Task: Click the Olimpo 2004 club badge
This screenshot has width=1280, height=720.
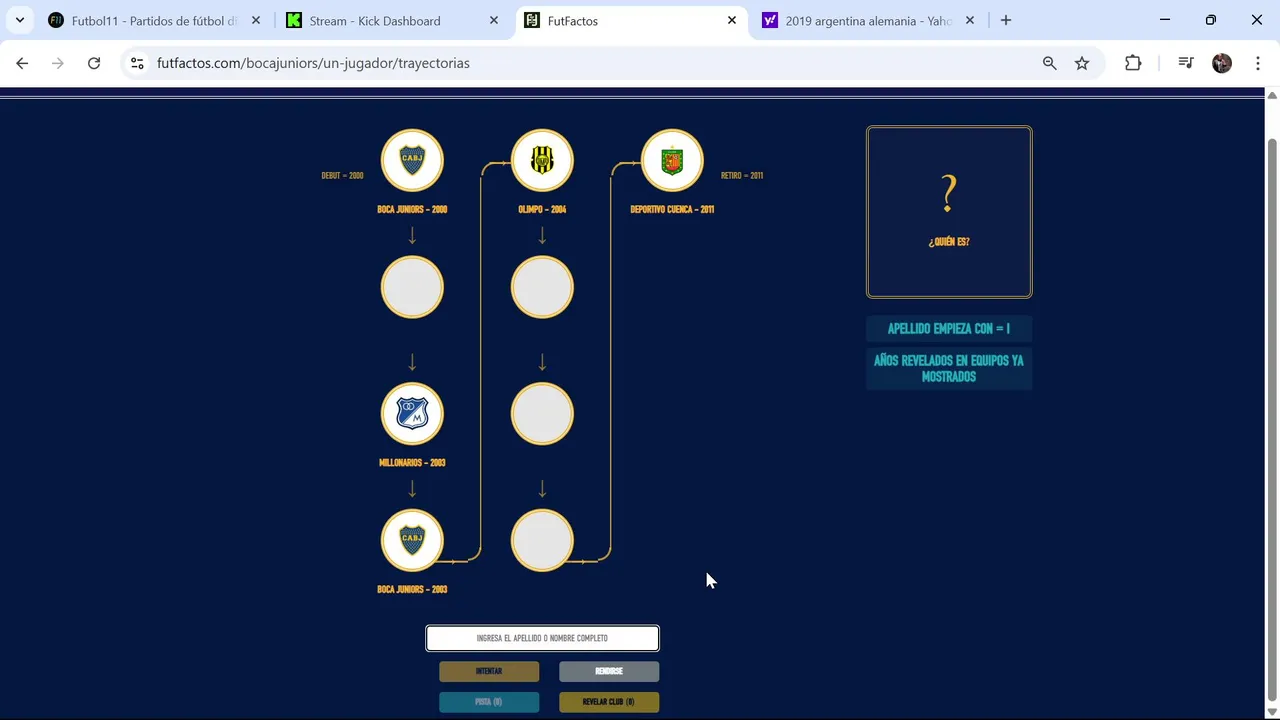Action: tap(542, 160)
